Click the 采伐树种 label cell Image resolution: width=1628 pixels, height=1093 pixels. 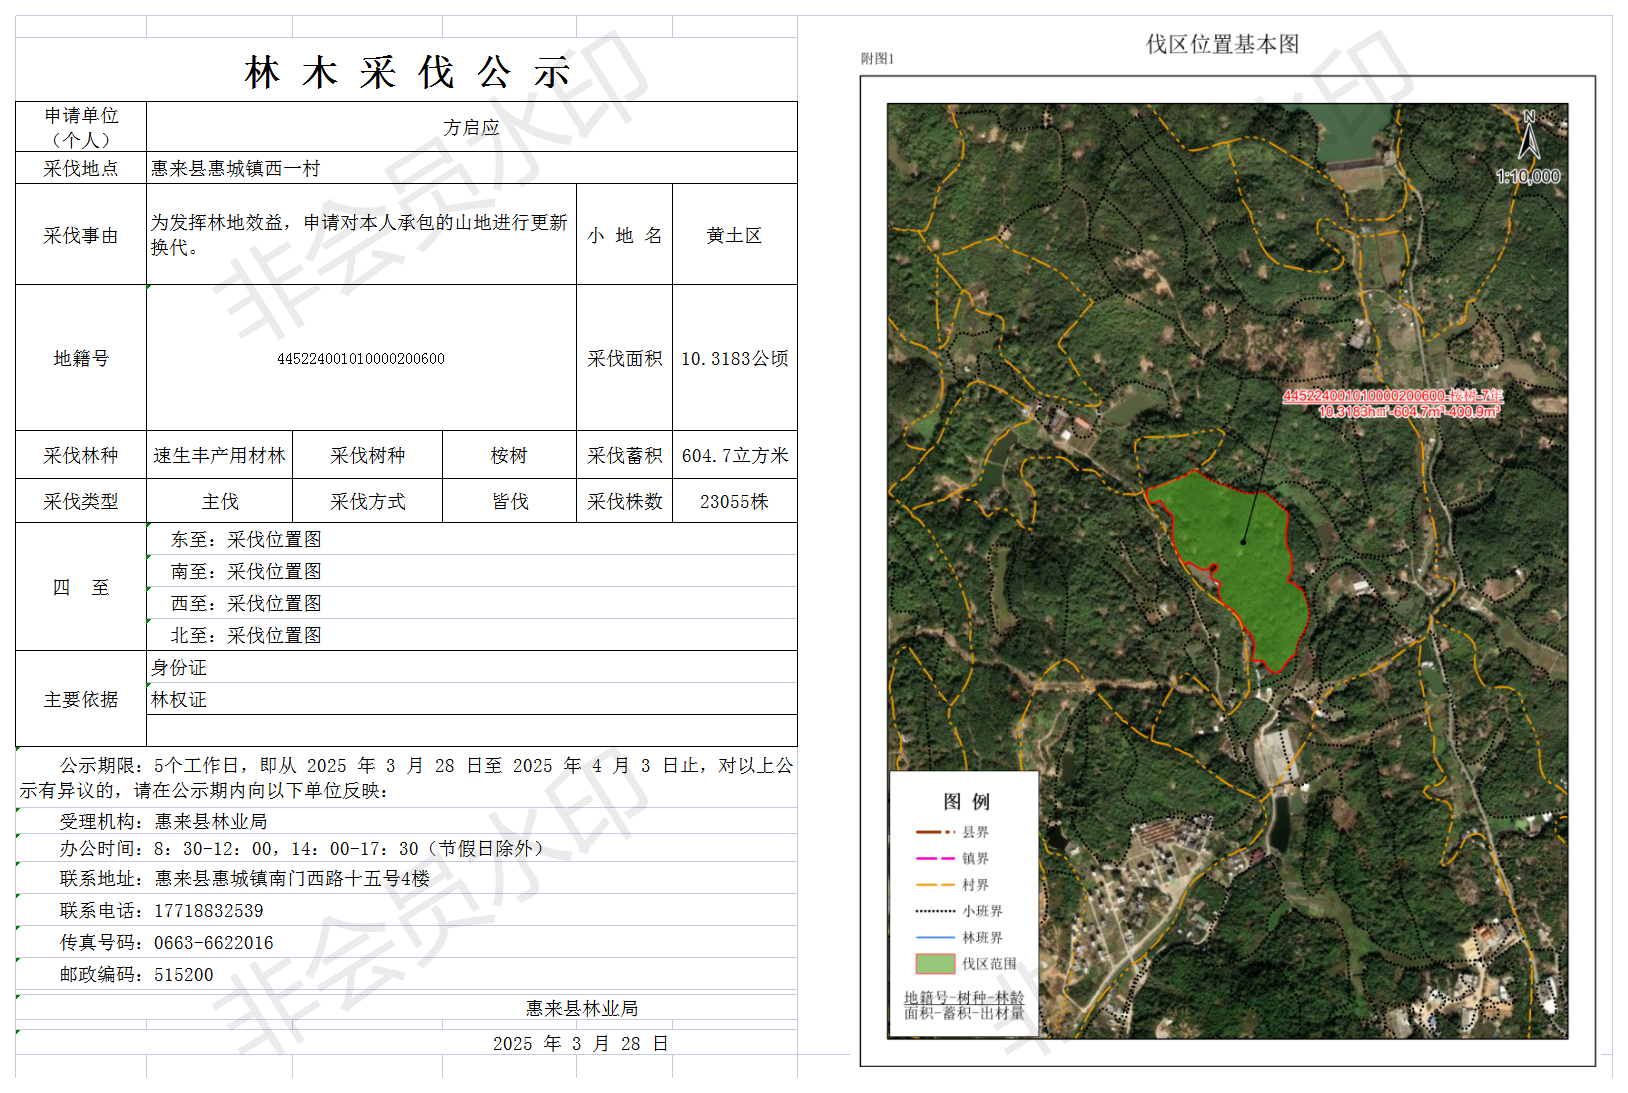pos(368,455)
